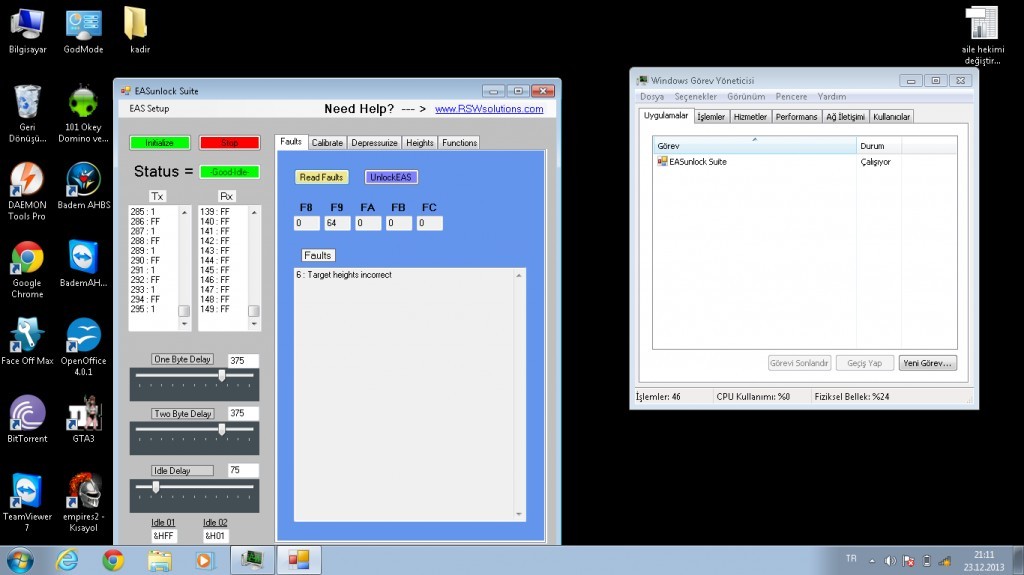Select the Performans tab in Task Manager
The image size is (1024, 575).
pyautogui.click(x=796, y=117)
